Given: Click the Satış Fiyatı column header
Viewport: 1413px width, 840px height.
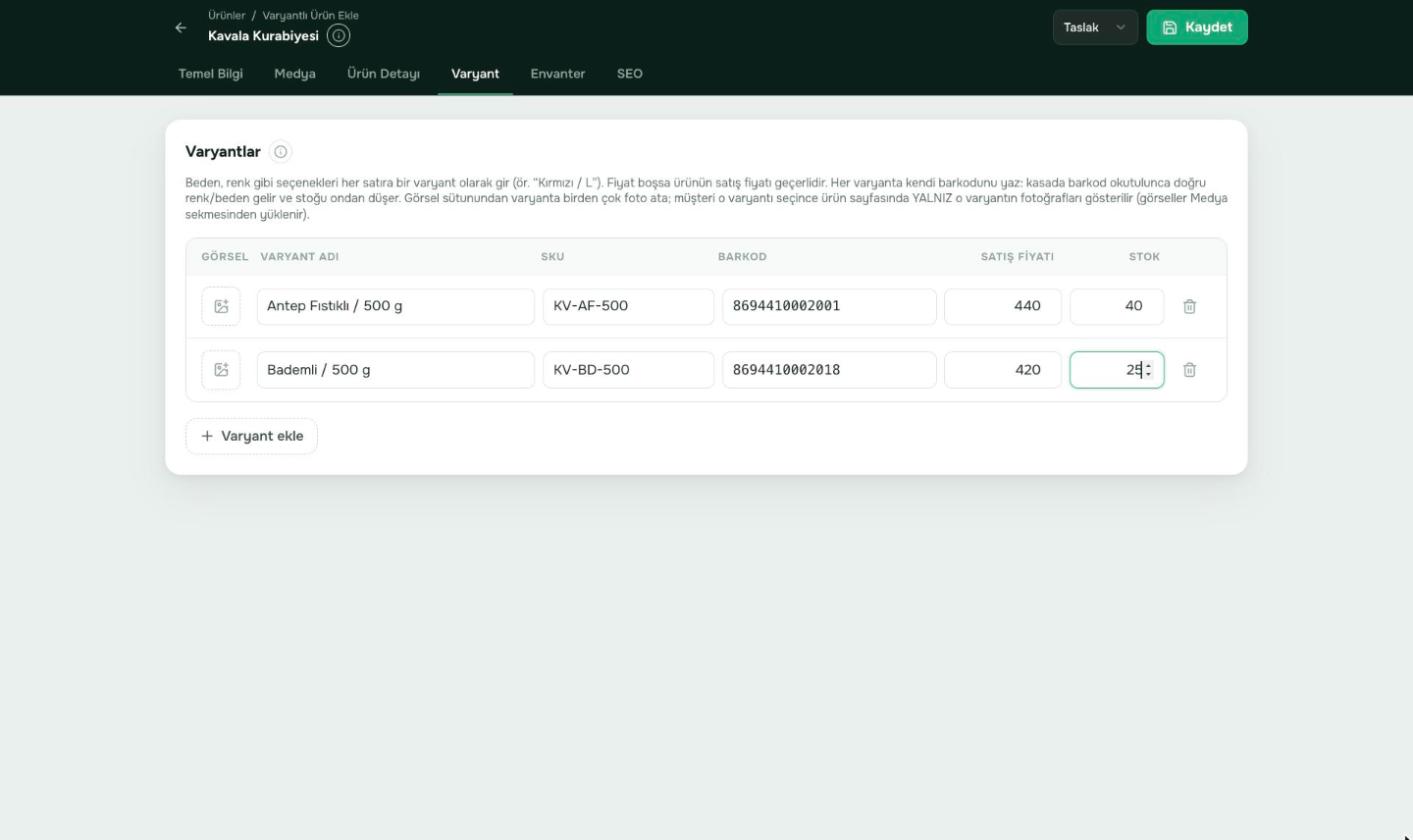Looking at the screenshot, I should (x=1017, y=257).
